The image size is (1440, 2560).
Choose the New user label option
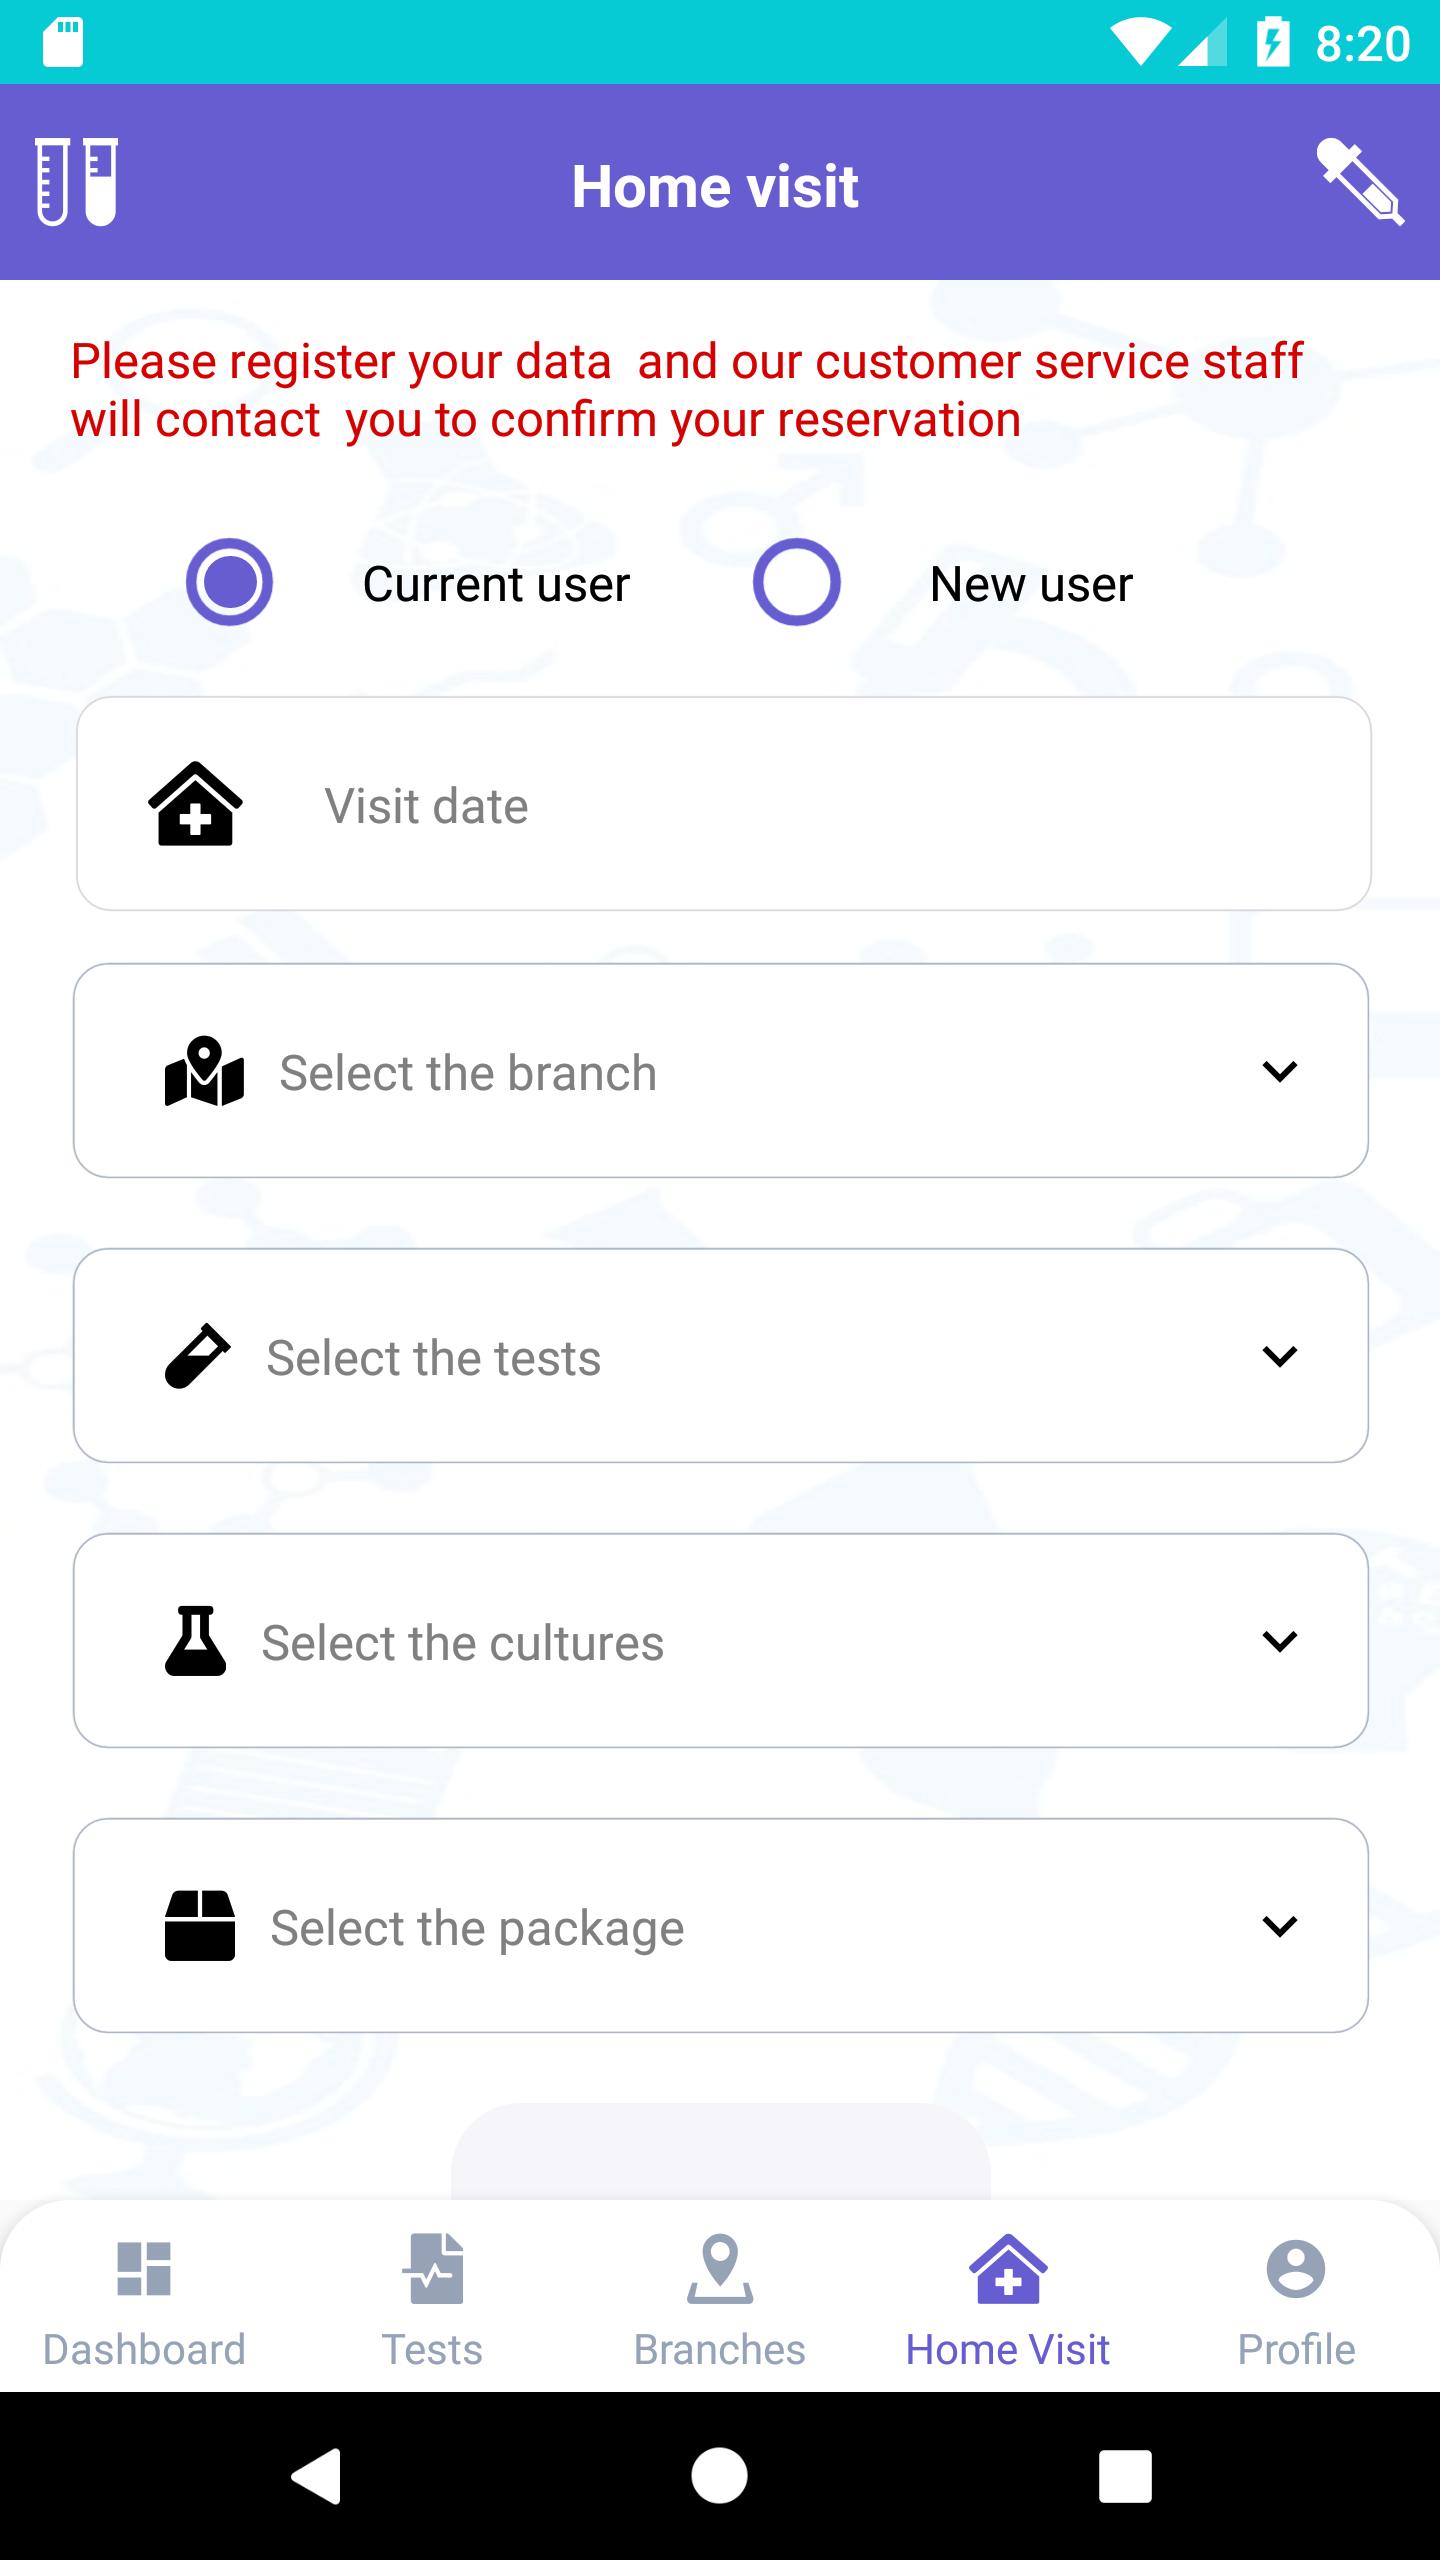[x=1031, y=584]
